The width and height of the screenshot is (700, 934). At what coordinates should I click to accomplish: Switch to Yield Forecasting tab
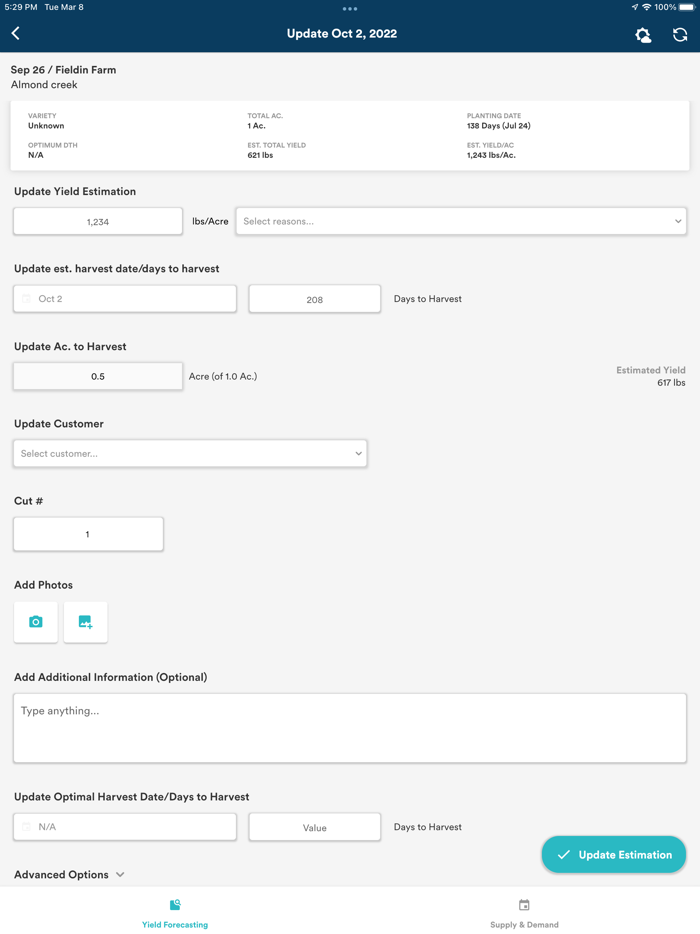[x=175, y=914]
